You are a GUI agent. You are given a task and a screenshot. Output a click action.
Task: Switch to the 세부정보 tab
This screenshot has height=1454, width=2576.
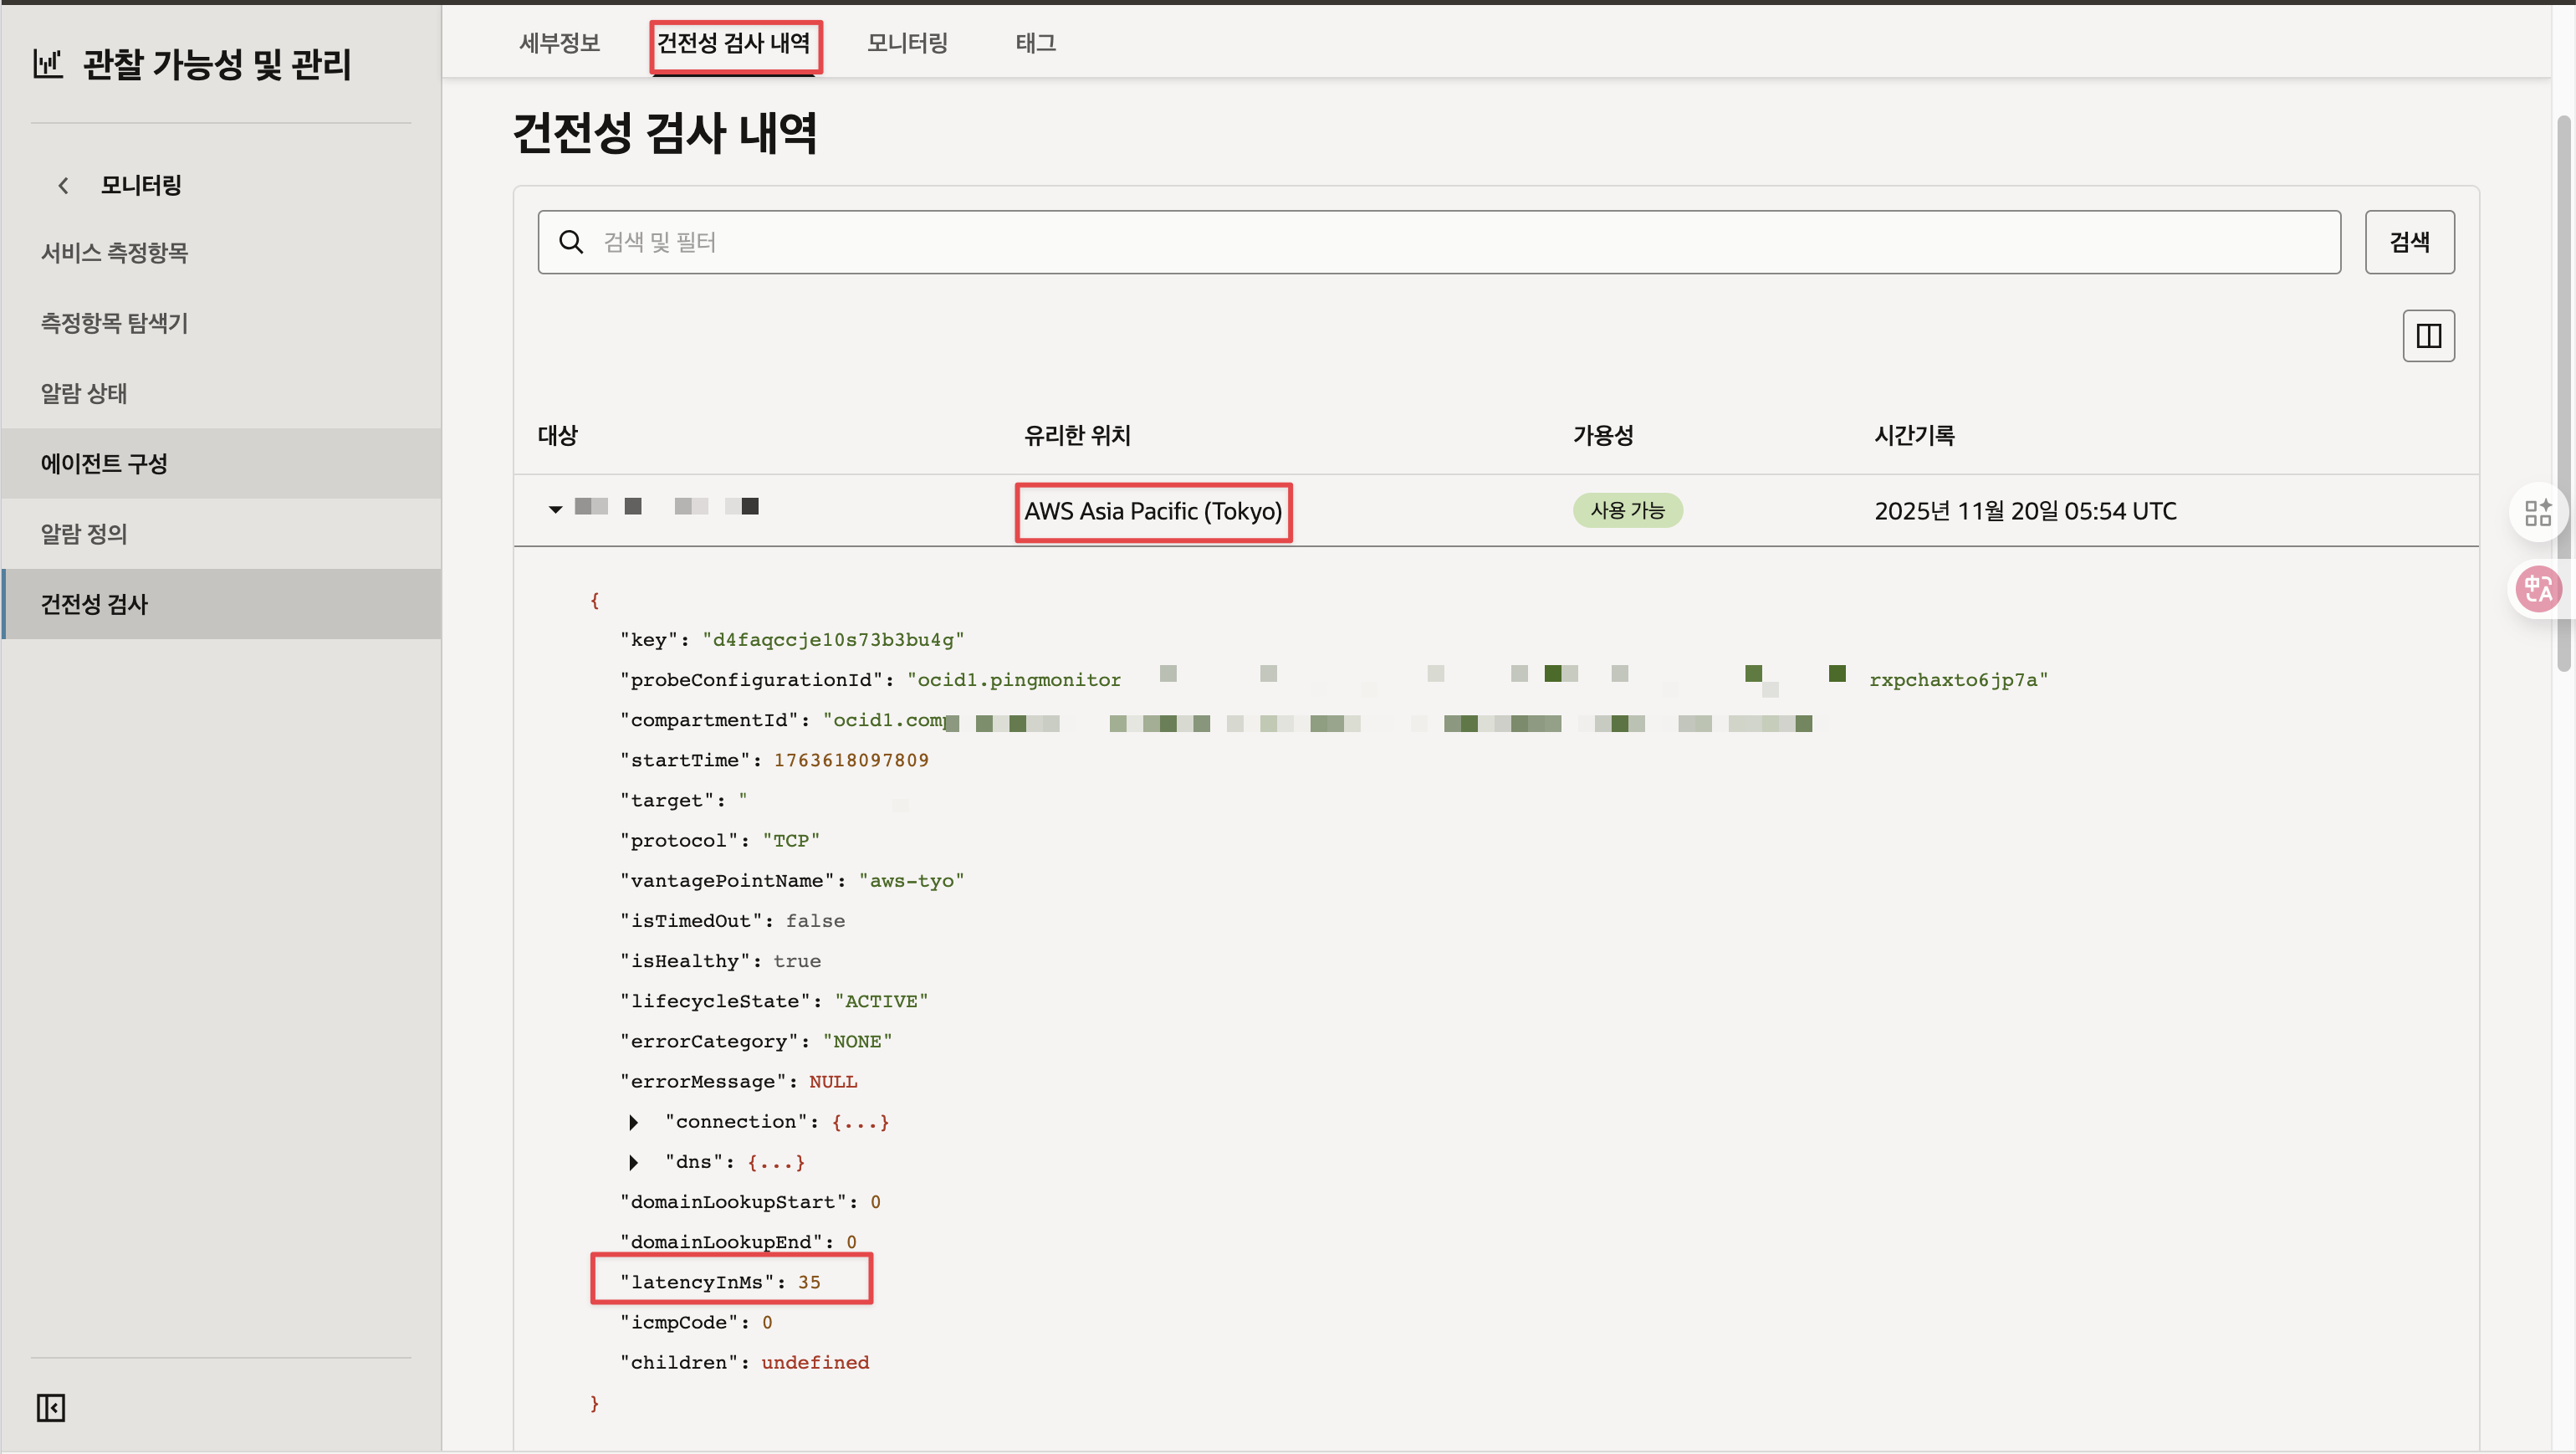click(559, 43)
